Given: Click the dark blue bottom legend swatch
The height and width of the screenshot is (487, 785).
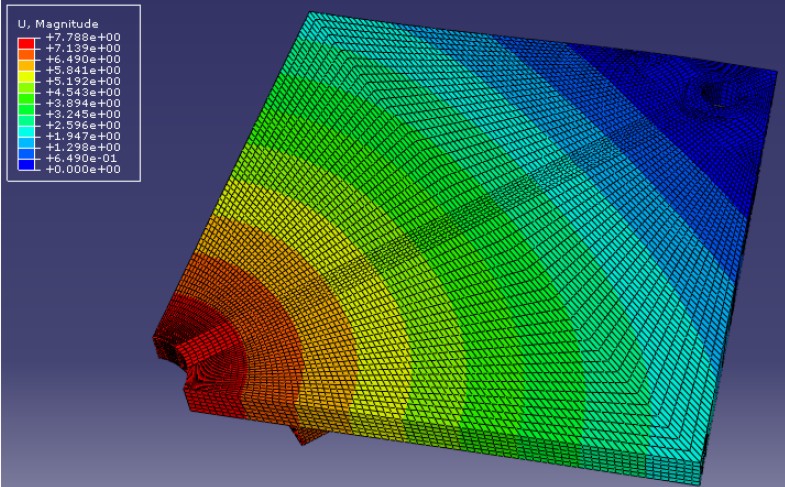Looking at the screenshot, I should 26,164.
